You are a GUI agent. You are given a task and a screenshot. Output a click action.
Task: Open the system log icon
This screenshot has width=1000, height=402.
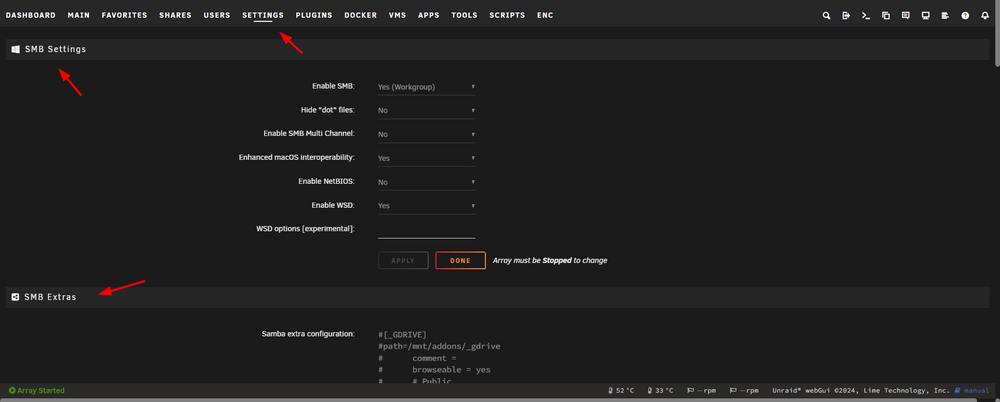[945, 15]
